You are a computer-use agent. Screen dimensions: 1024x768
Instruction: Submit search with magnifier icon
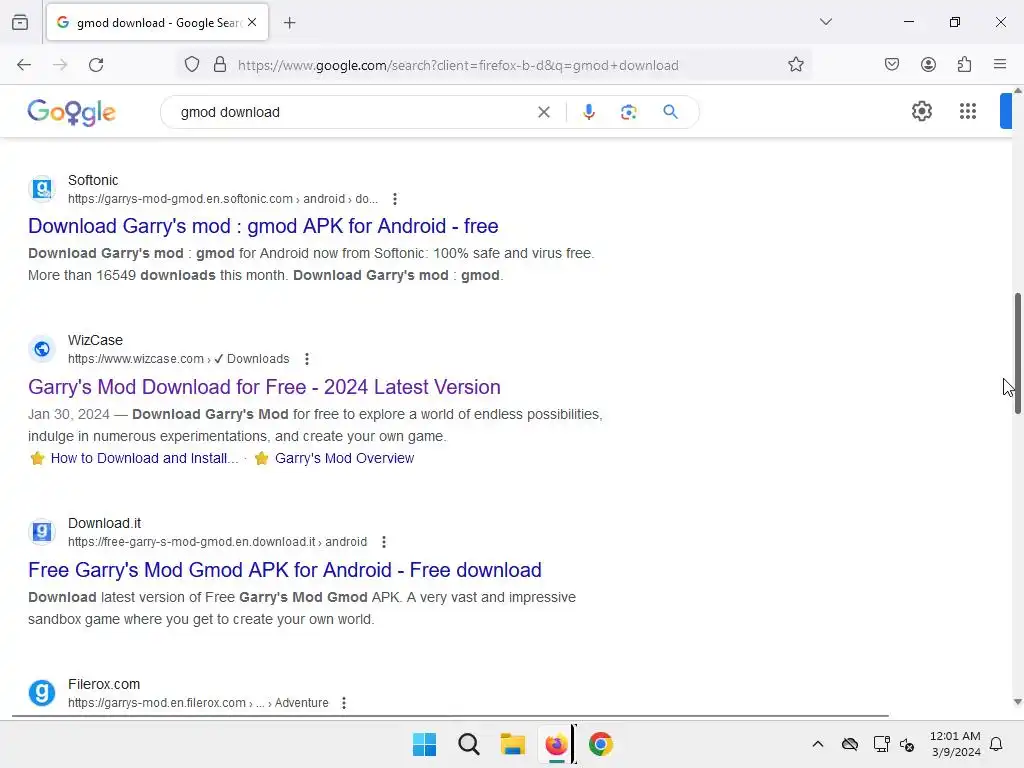point(670,112)
